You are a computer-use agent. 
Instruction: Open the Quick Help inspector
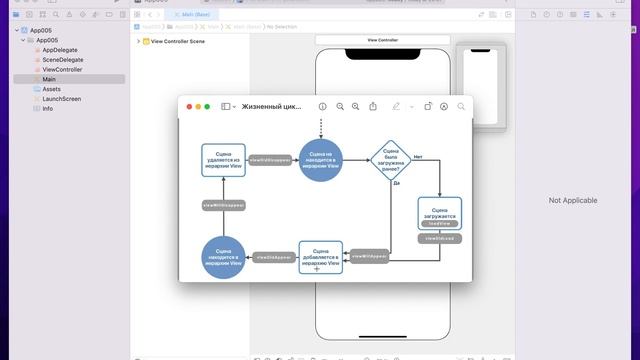click(560, 15)
